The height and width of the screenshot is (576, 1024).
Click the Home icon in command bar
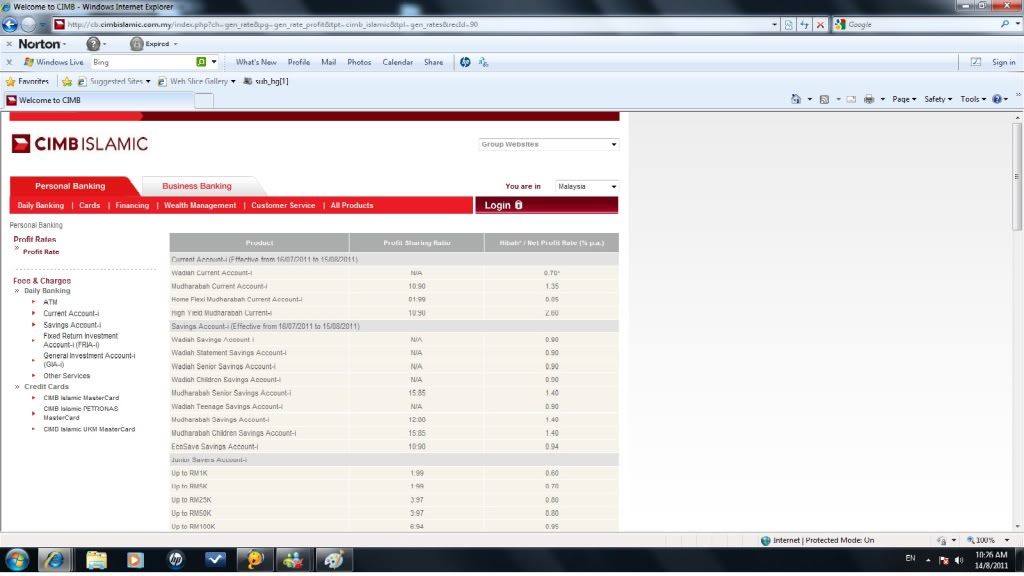pos(796,99)
